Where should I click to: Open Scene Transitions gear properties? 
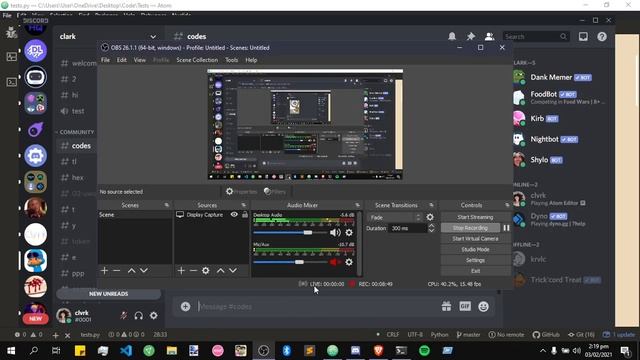click(x=430, y=218)
